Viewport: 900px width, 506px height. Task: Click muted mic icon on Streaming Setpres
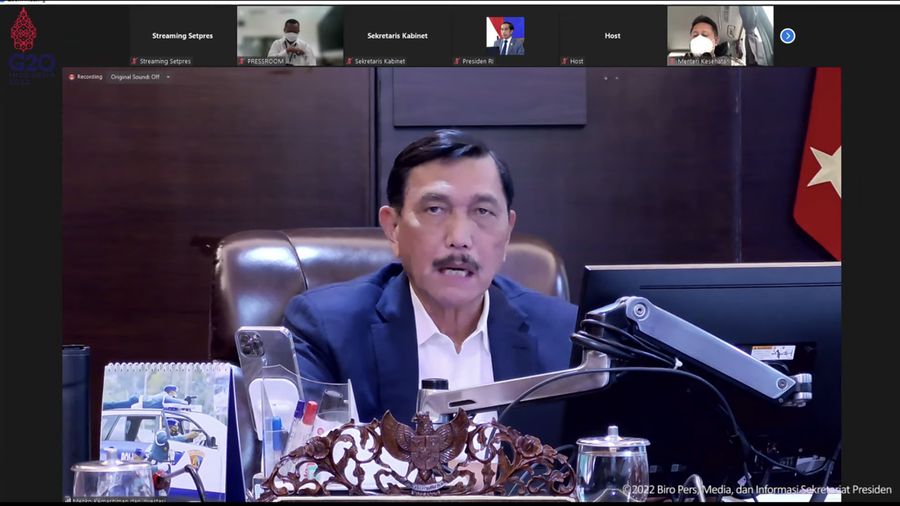point(134,61)
